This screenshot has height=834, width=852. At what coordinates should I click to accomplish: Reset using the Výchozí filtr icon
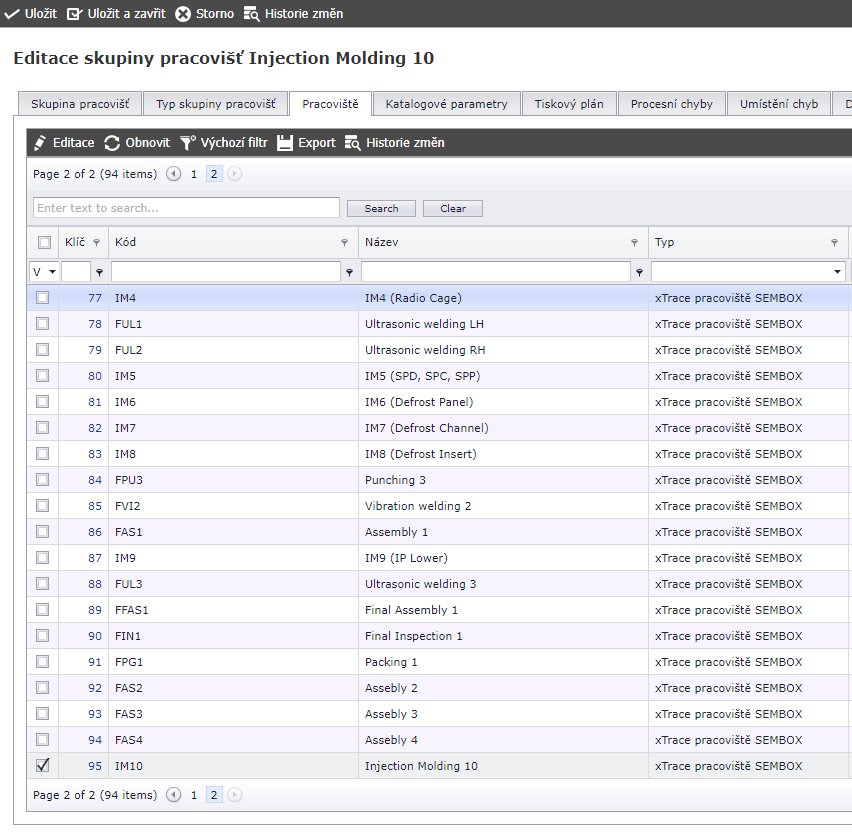point(187,143)
